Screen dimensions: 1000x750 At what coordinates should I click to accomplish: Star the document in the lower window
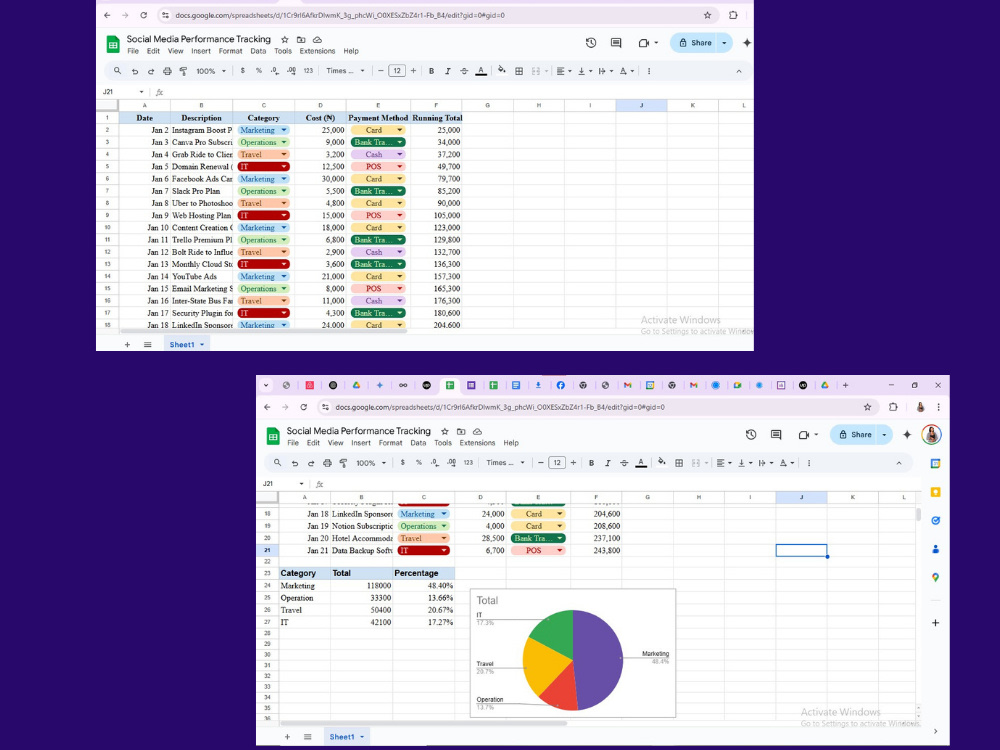pos(445,432)
